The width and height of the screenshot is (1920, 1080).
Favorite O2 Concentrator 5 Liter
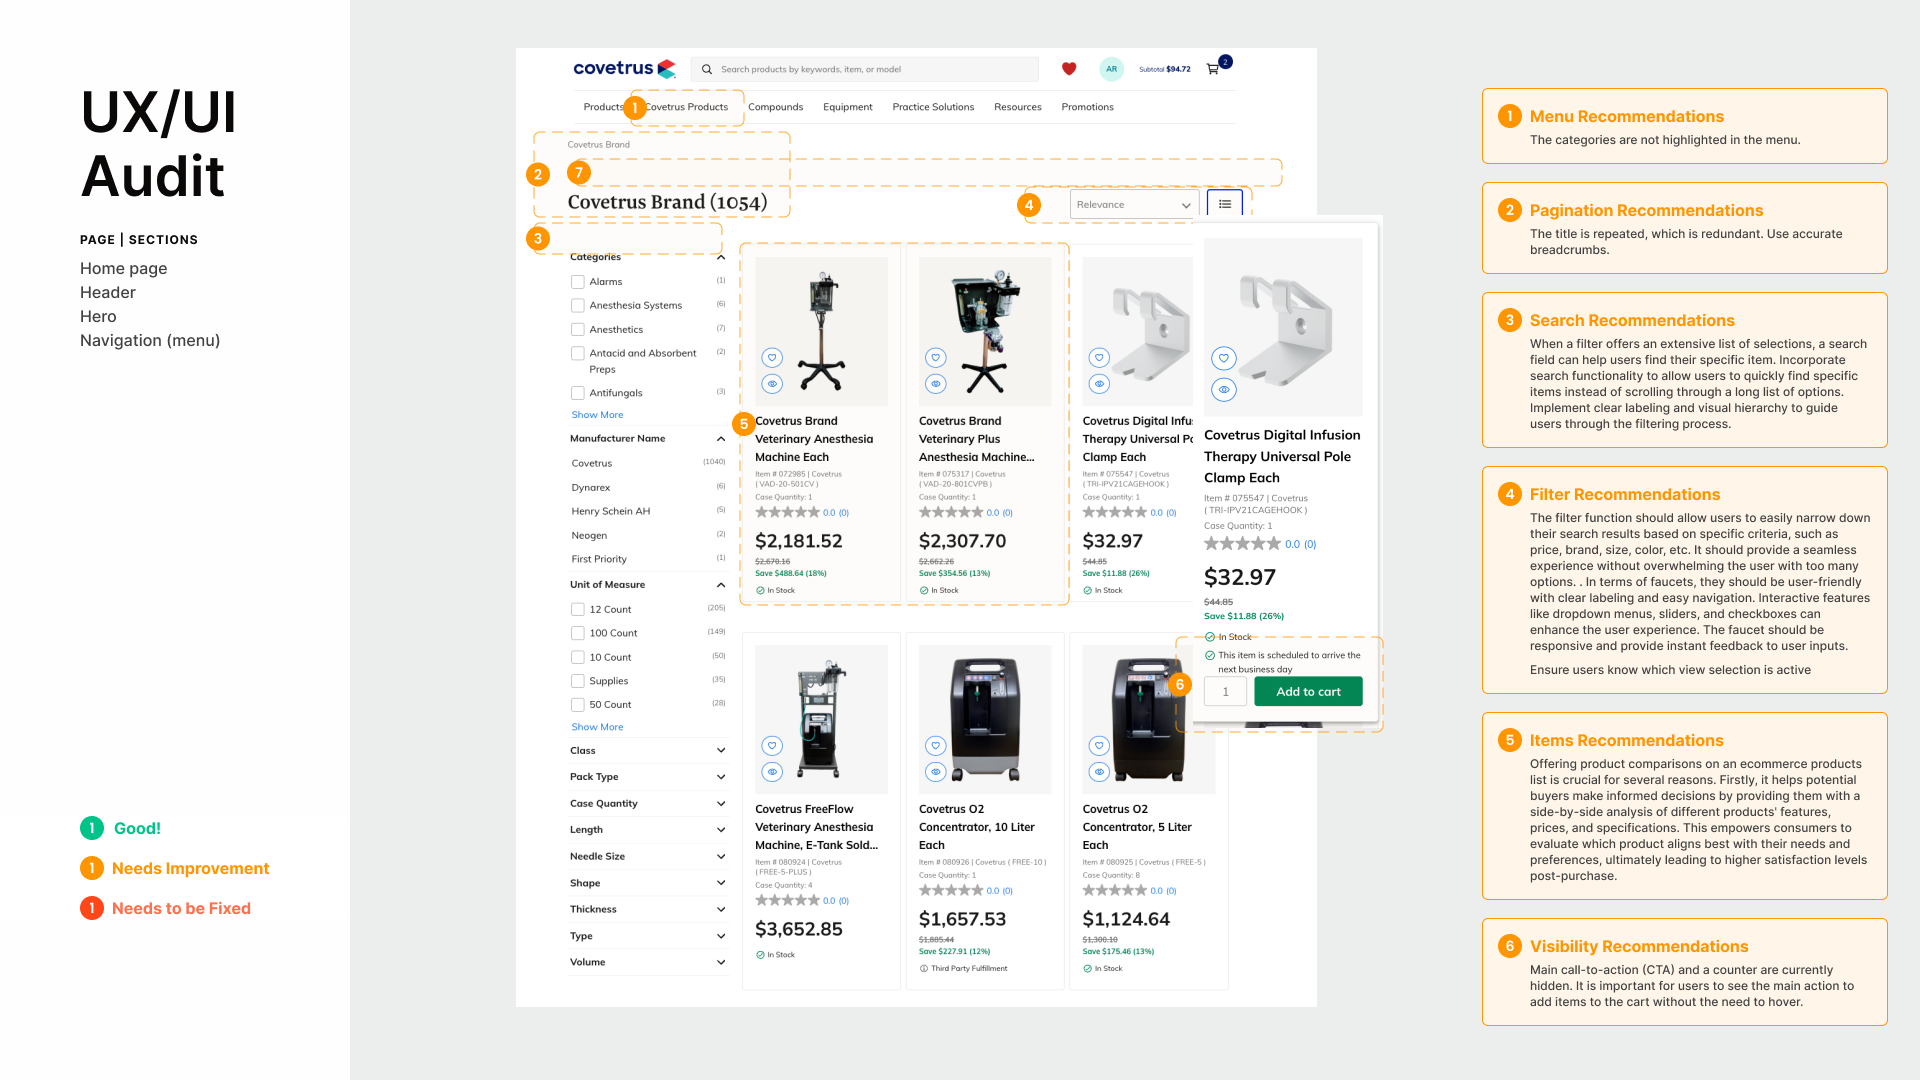(x=1100, y=746)
